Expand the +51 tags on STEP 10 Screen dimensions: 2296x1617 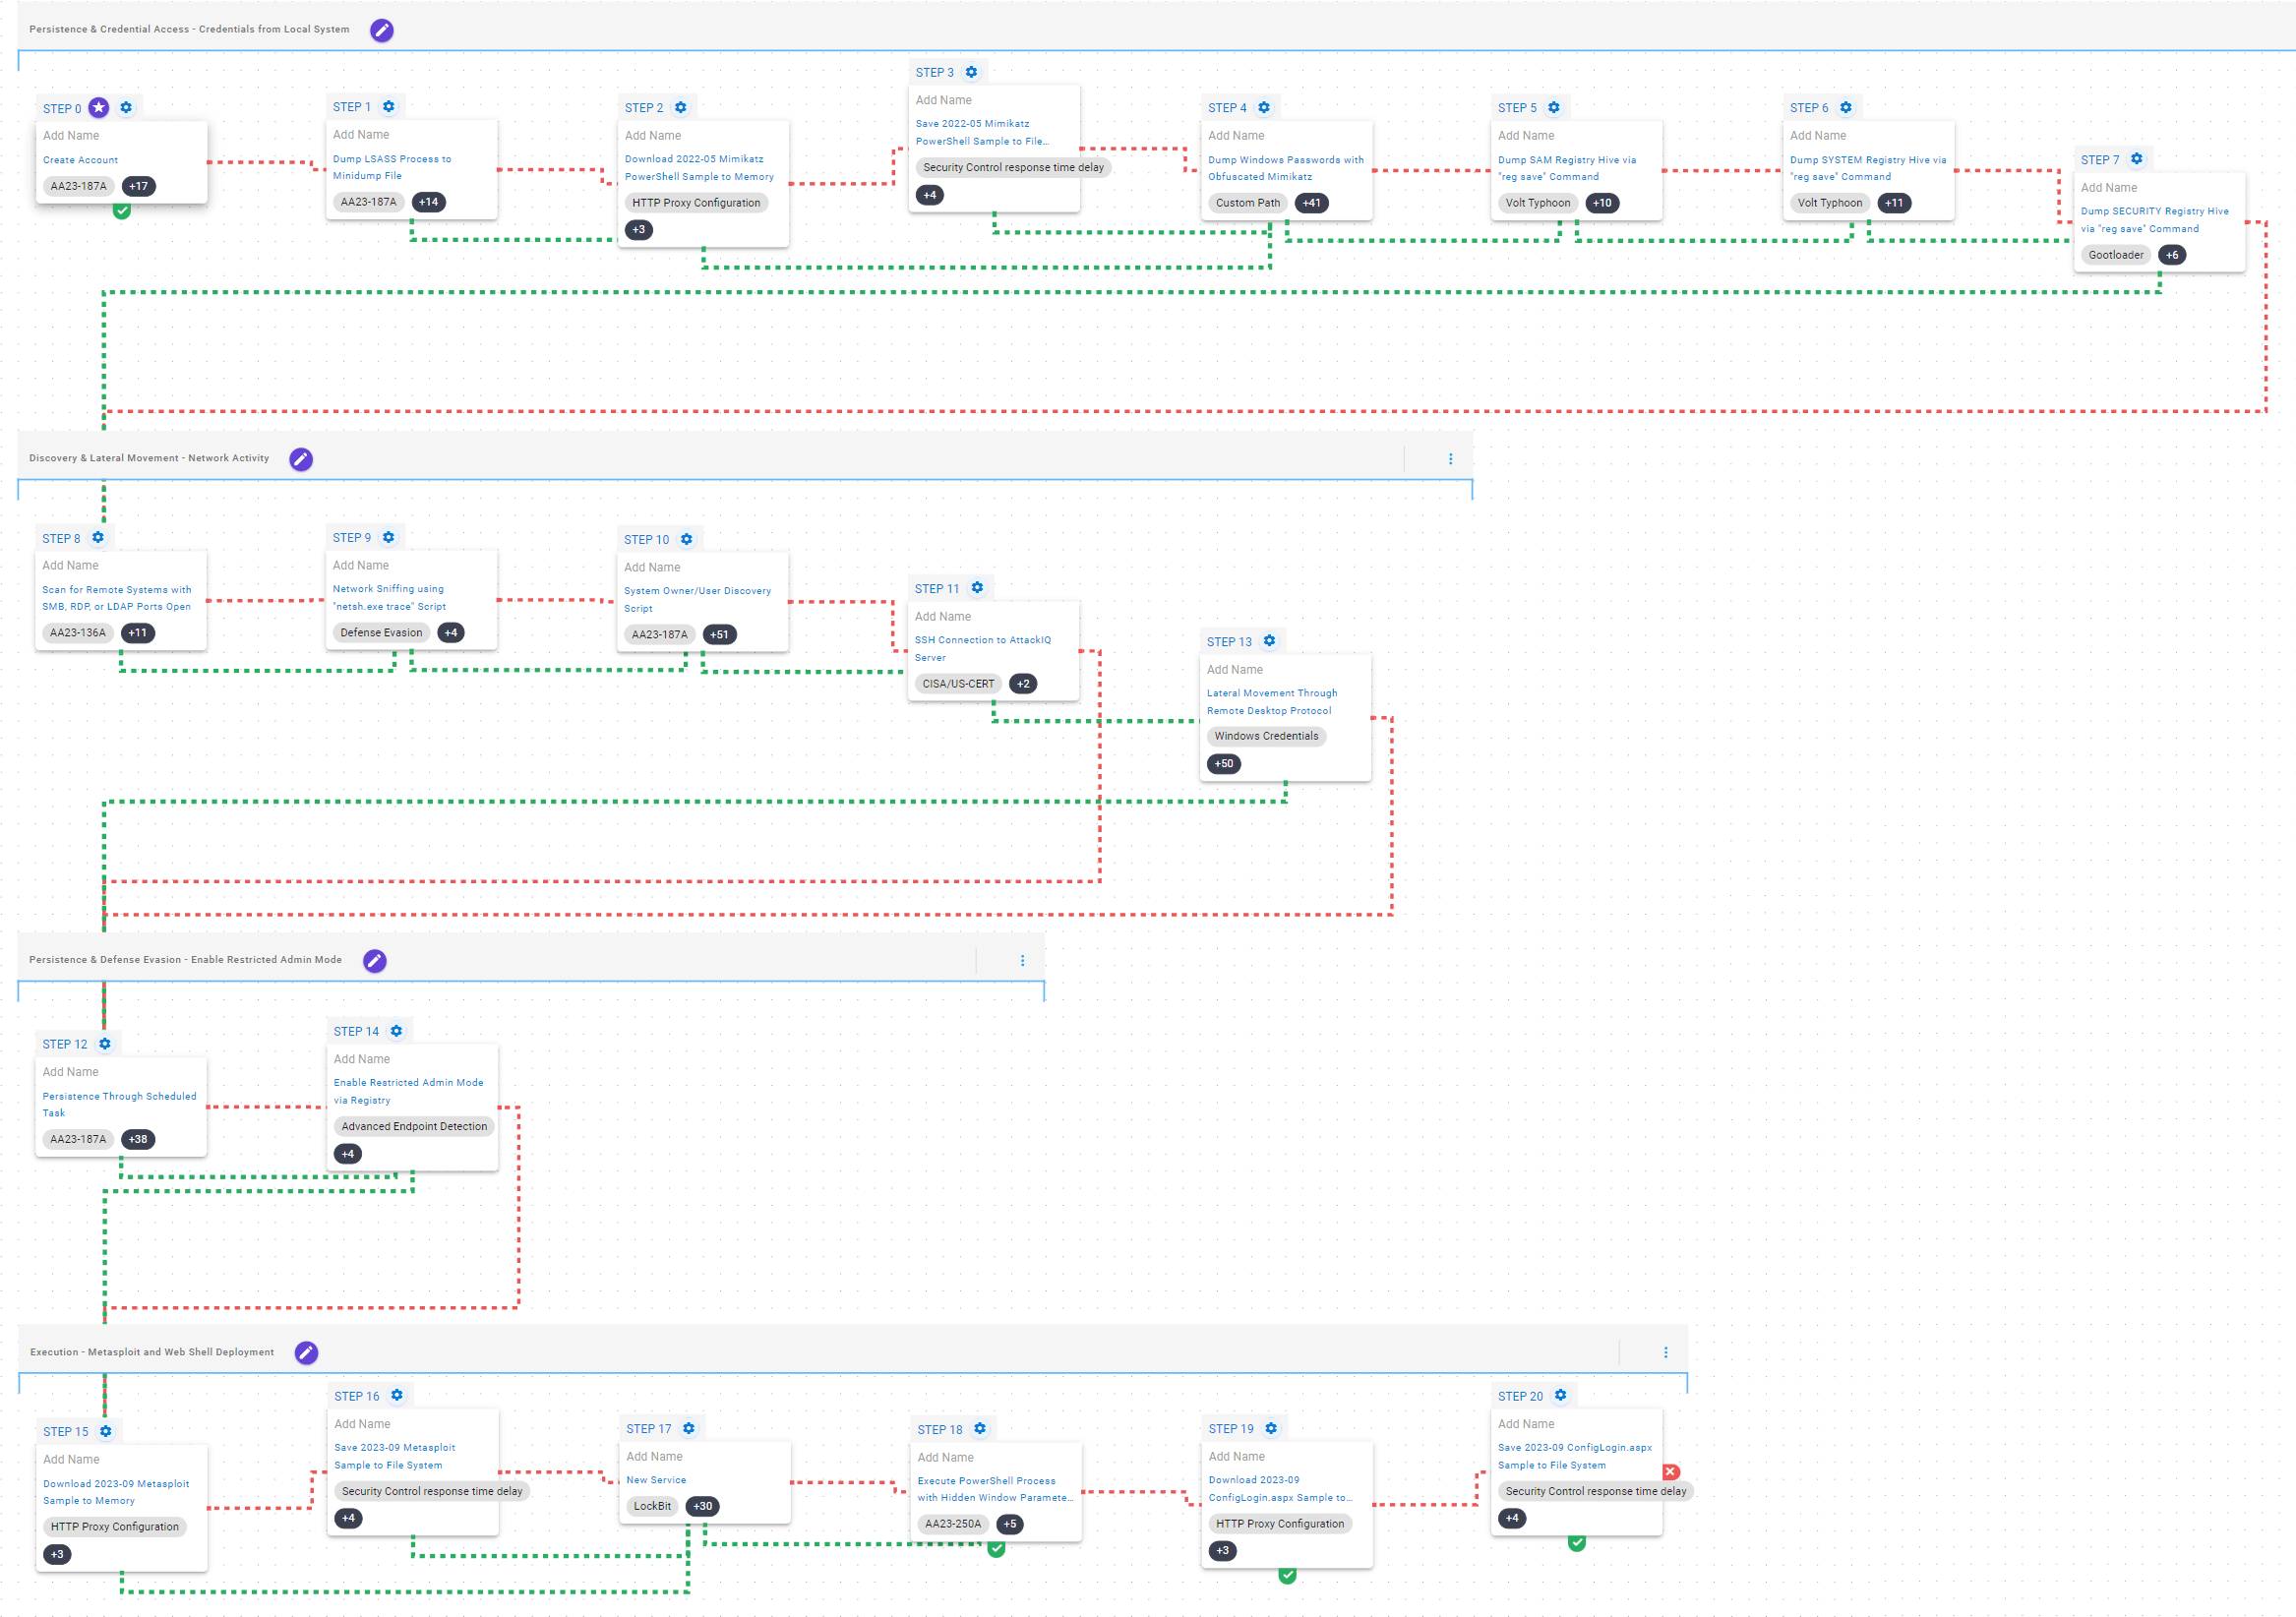click(719, 634)
